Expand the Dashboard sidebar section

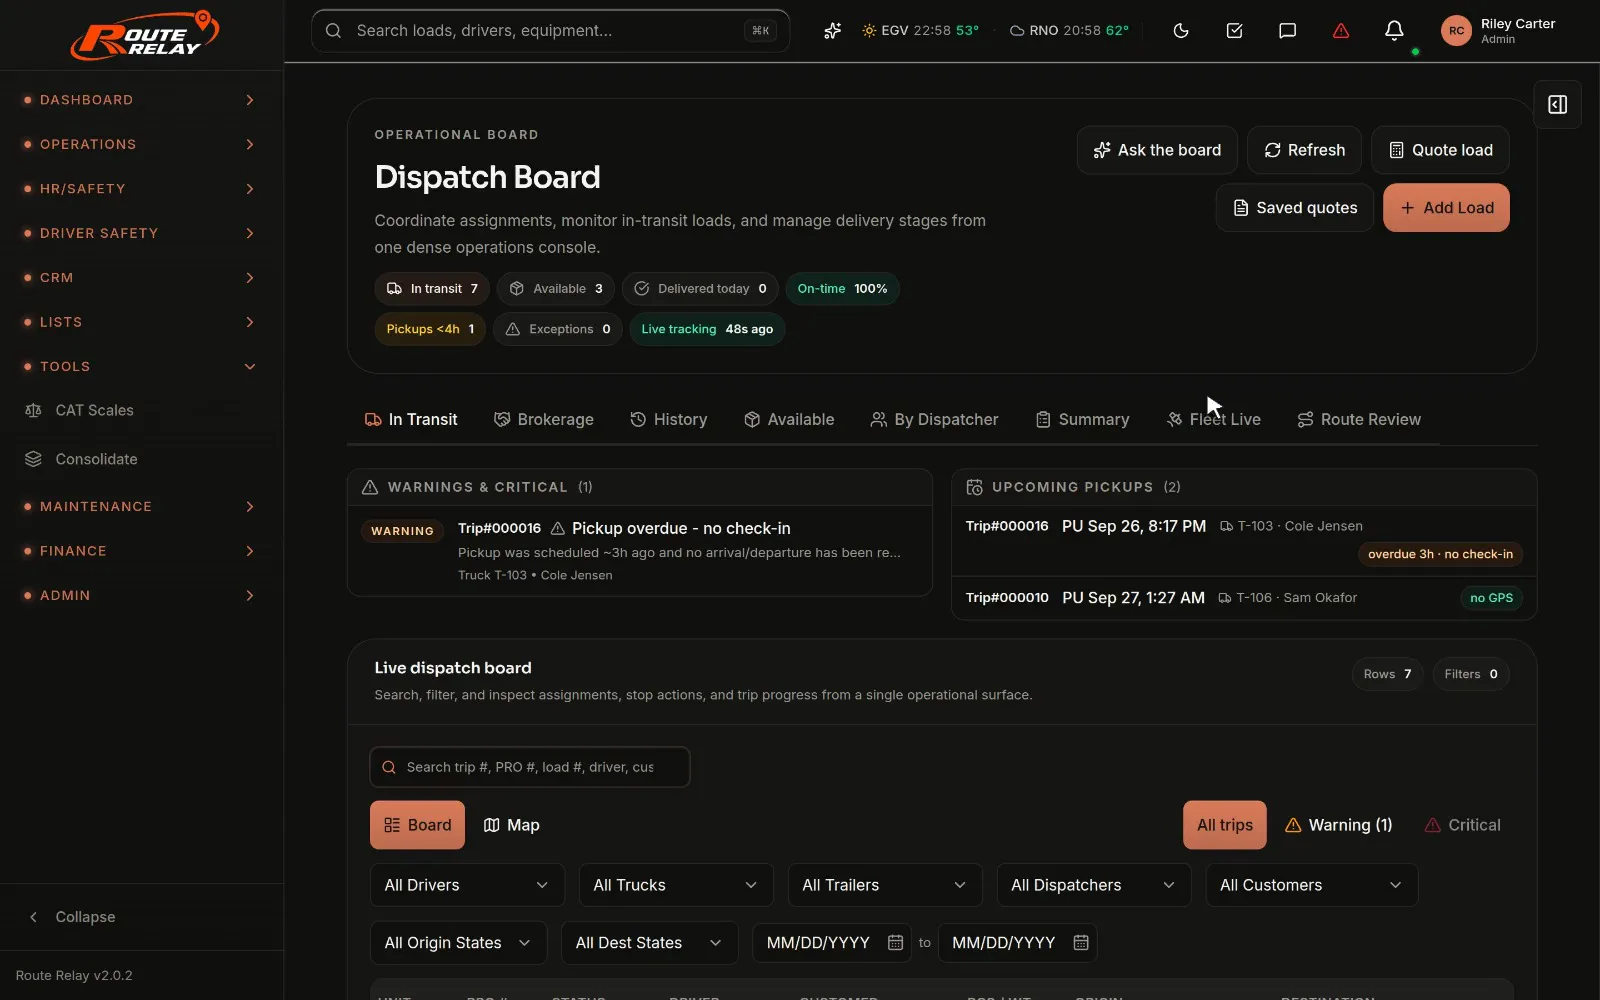[142, 100]
